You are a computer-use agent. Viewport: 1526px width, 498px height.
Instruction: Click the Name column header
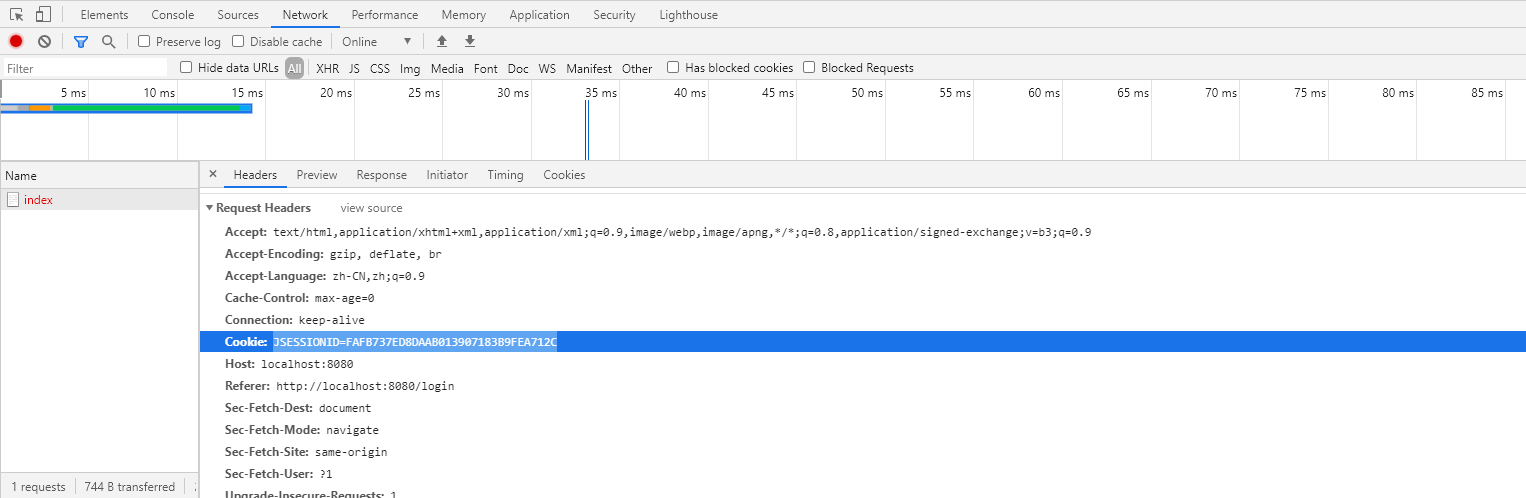(99, 175)
